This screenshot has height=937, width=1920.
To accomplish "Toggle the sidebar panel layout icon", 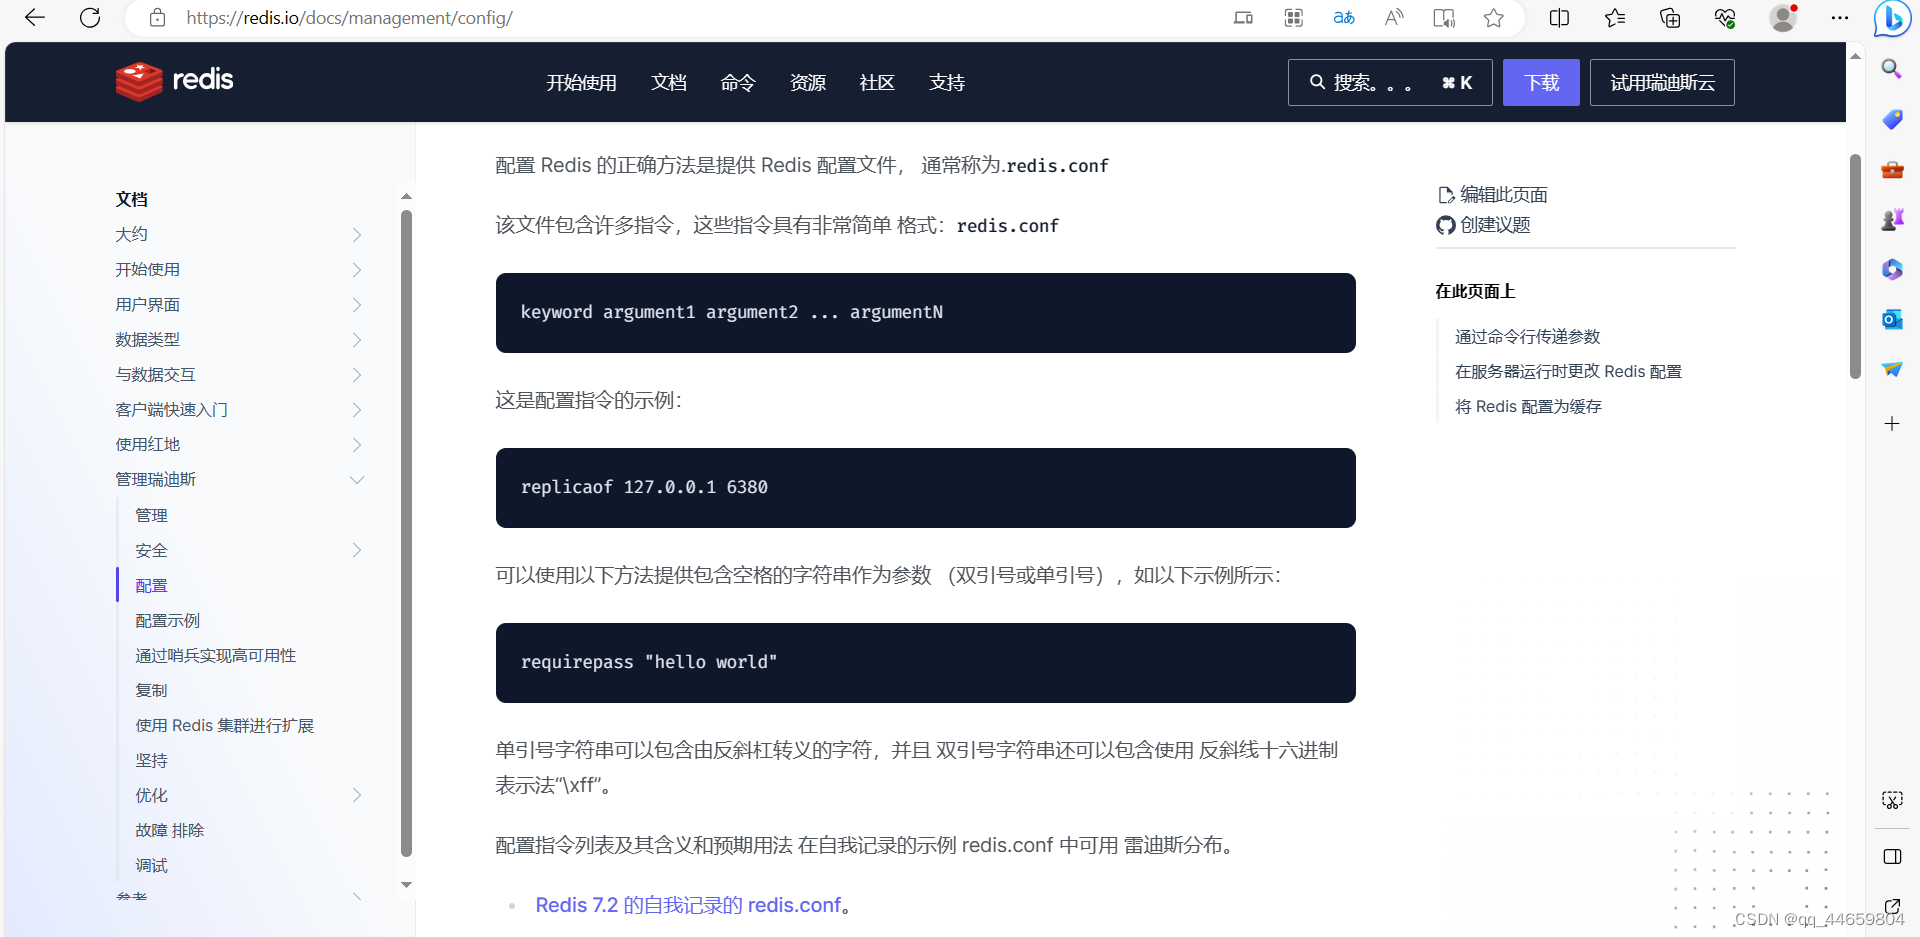I will pyautogui.click(x=1892, y=857).
